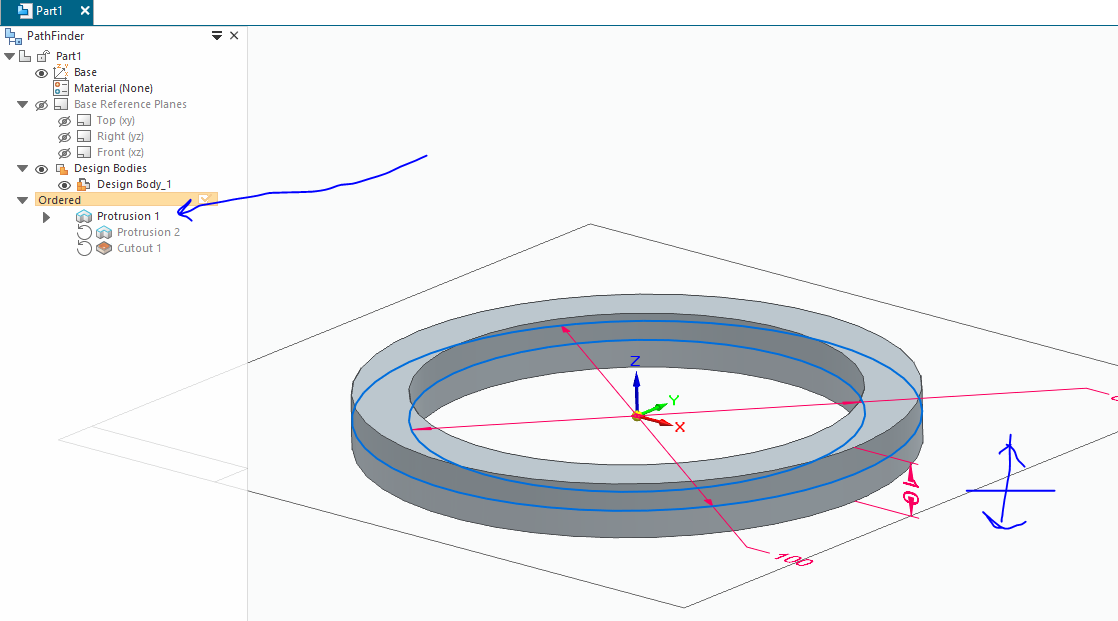Show the Front (xz) reference plane

point(64,153)
